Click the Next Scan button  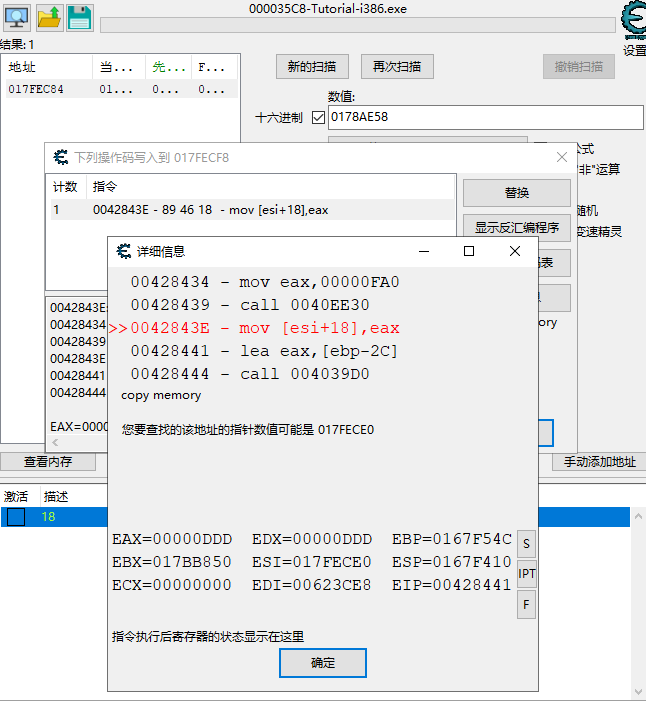point(397,67)
